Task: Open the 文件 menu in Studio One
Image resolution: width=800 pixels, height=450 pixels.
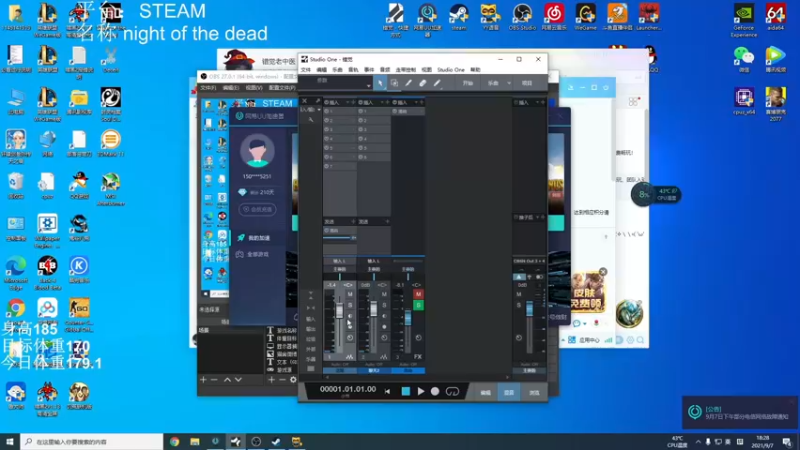Action: pos(306,70)
